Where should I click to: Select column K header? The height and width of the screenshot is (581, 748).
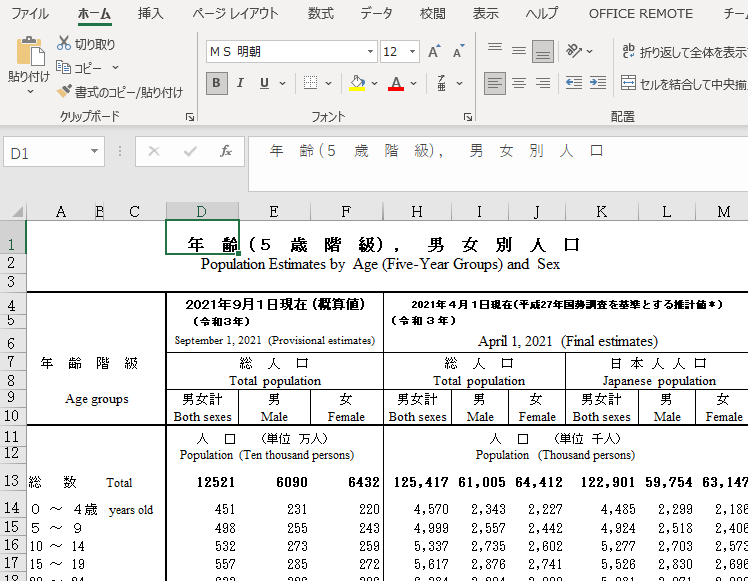click(602, 211)
